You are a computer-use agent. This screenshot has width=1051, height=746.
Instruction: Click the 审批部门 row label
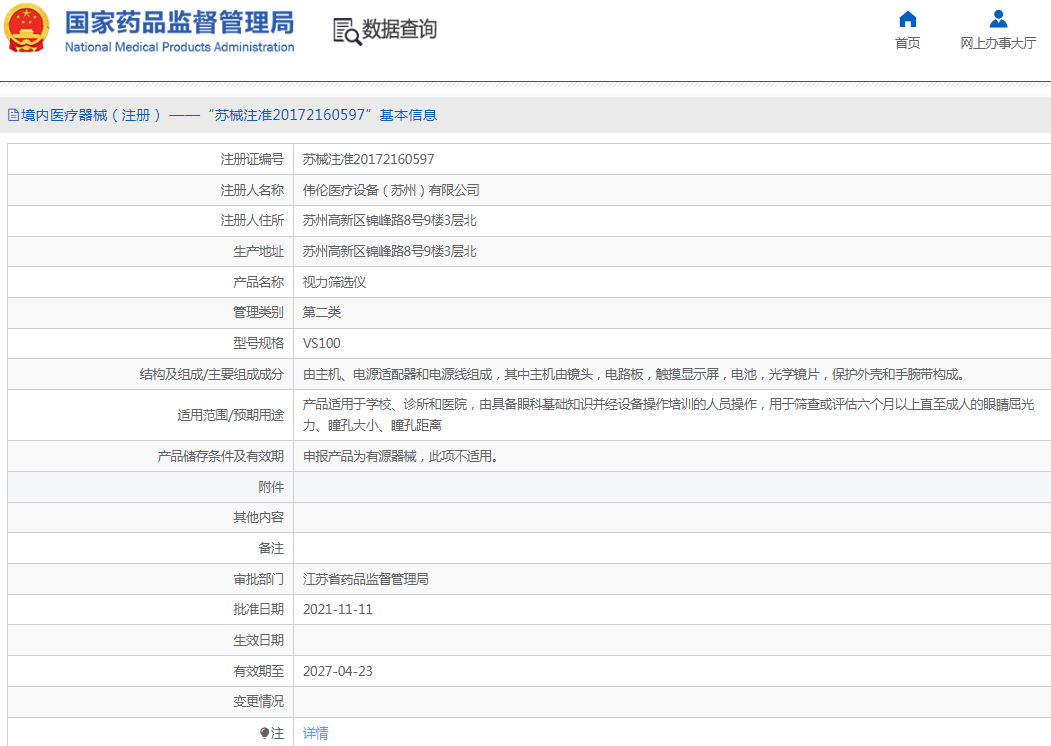(x=259, y=579)
